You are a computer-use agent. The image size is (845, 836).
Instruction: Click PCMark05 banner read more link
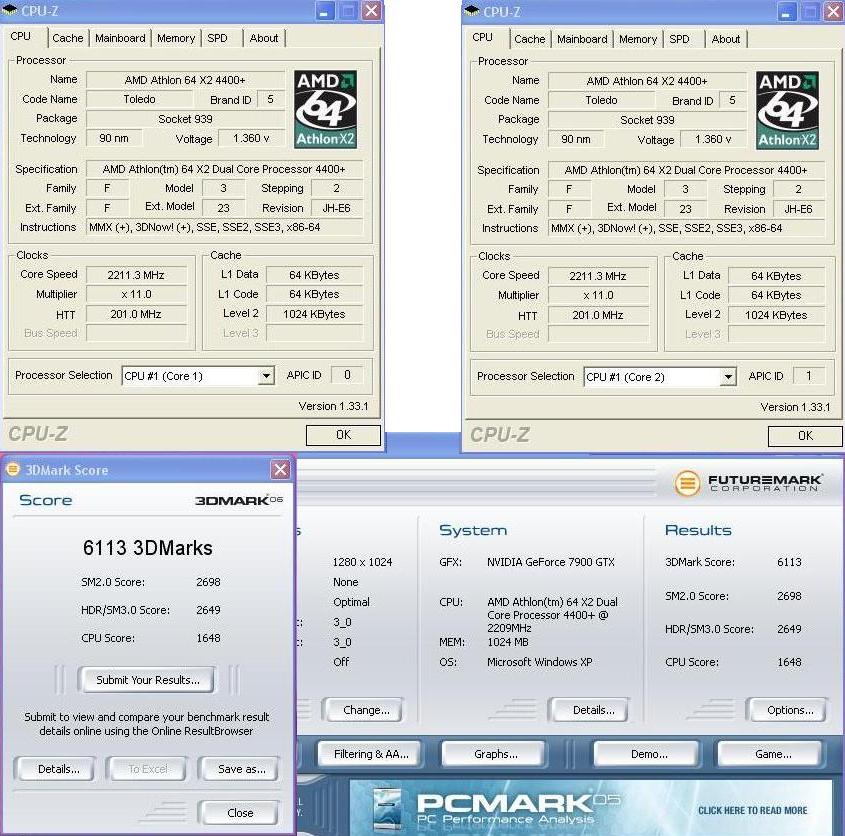click(x=752, y=810)
